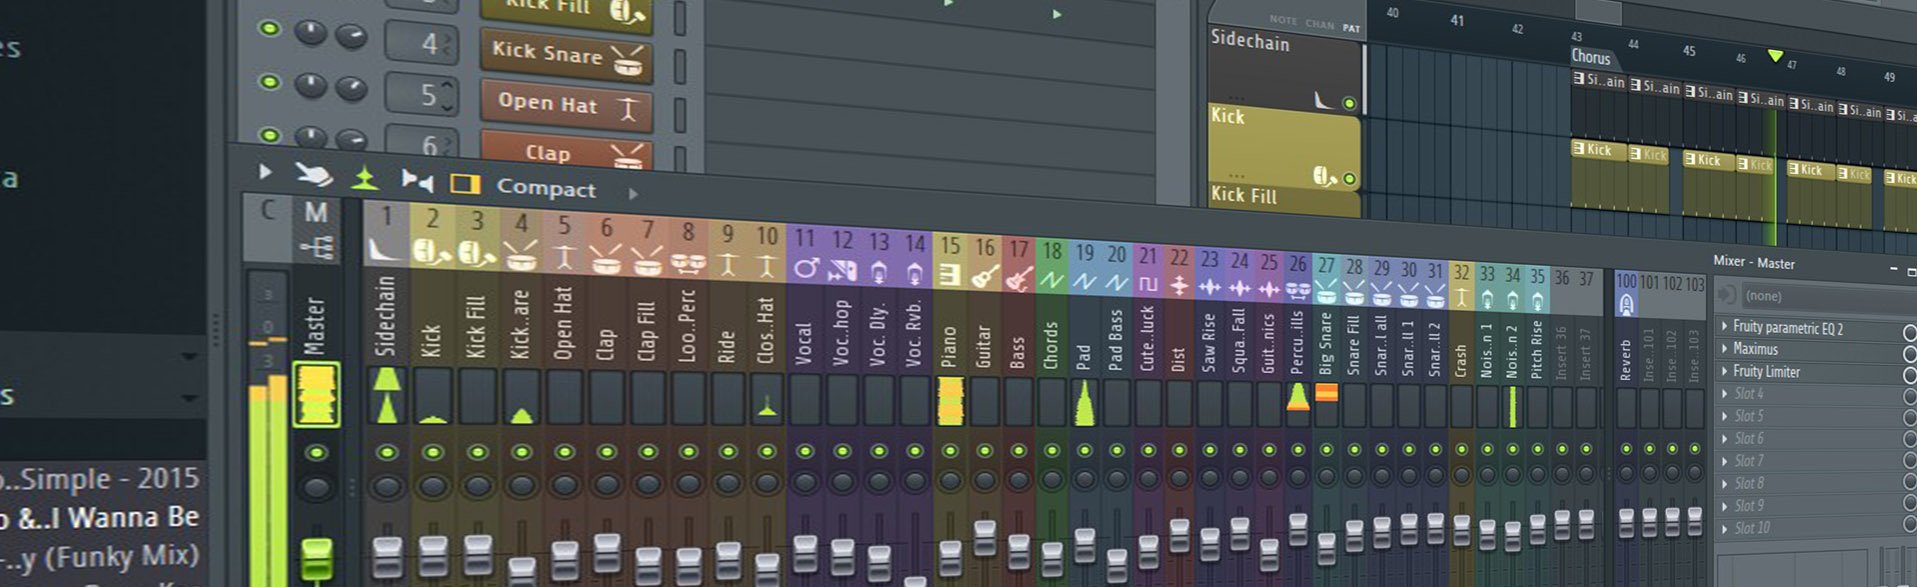The width and height of the screenshot is (1917, 587).
Task: Mute the Vocal mixer track
Action: pos(805,452)
